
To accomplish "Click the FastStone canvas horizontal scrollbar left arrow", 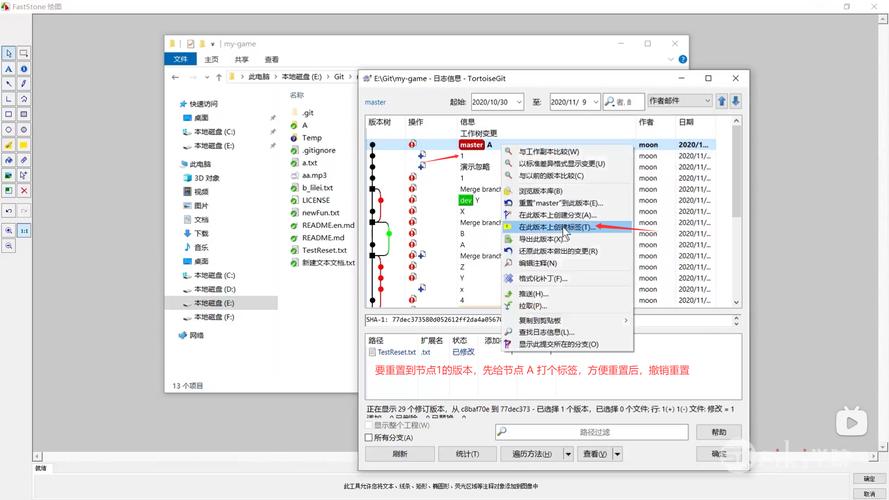I will pyautogui.click(x=37, y=456).
